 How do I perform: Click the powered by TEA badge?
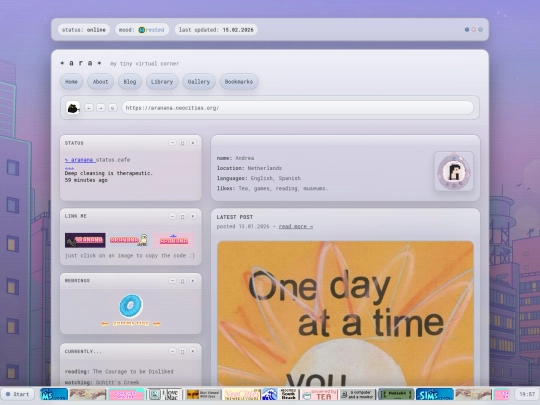click(319, 394)
